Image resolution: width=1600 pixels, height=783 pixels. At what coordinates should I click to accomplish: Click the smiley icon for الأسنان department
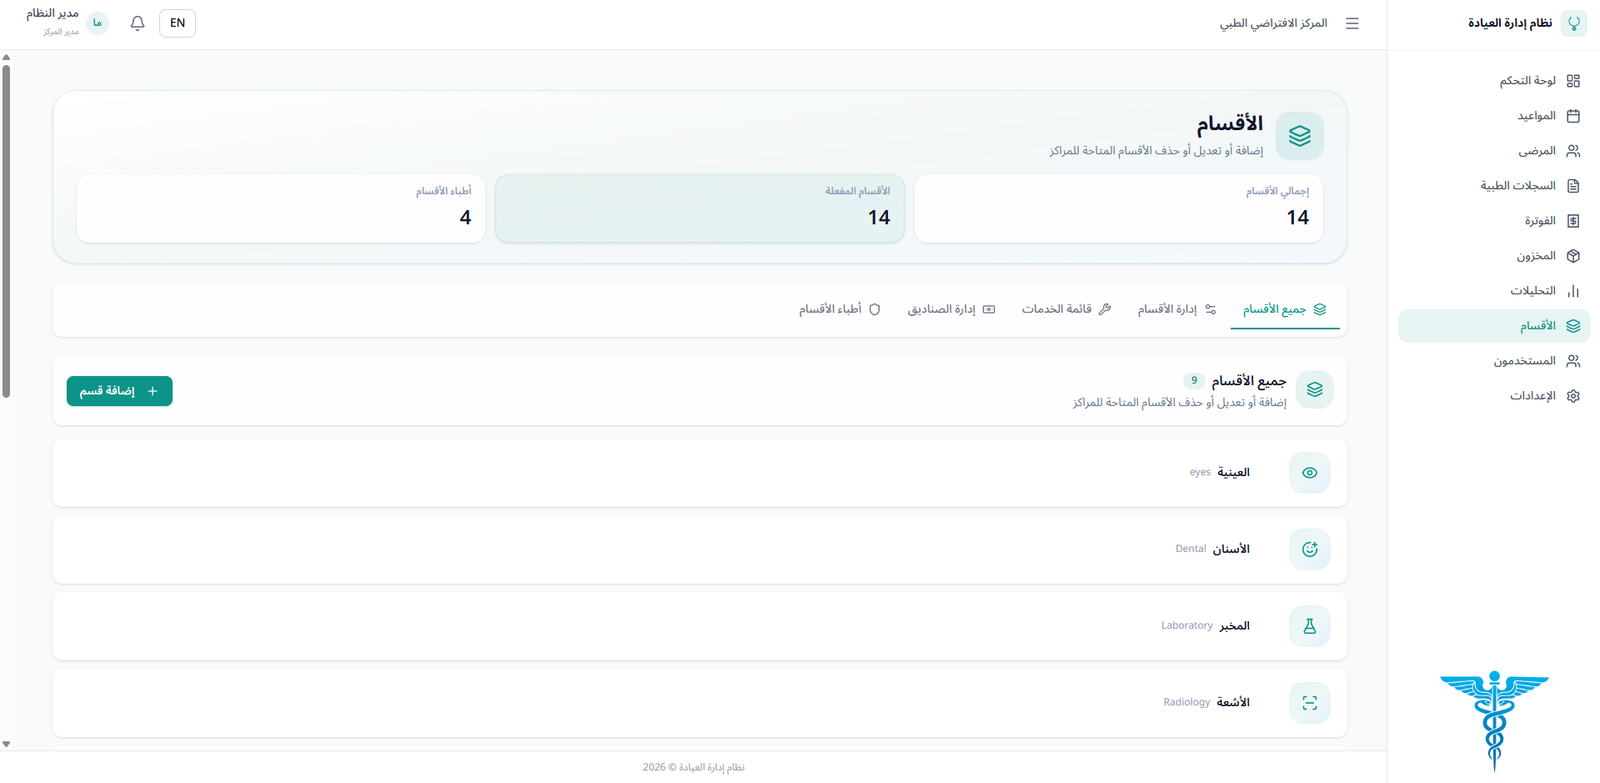(1309, 549)
